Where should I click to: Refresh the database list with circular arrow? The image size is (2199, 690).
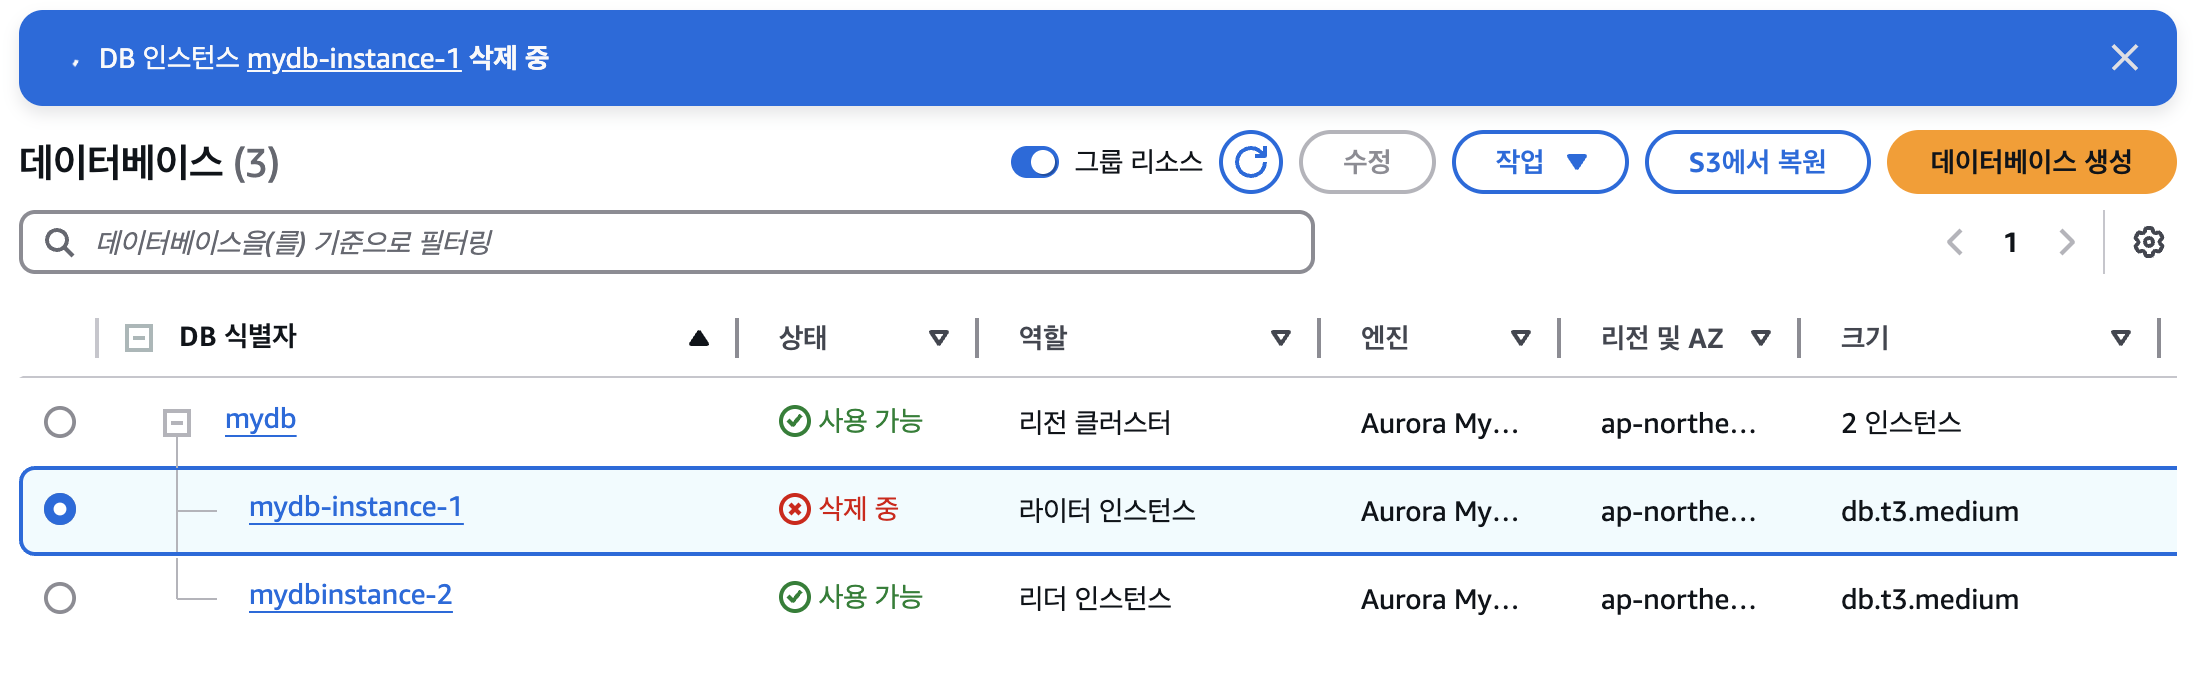coord(1250,162)
